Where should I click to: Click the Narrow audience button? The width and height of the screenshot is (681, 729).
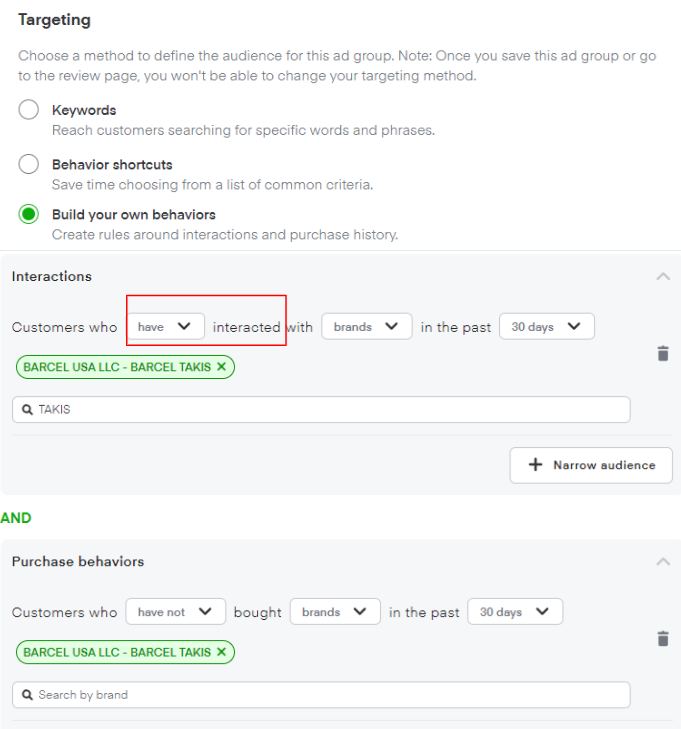[x=591, y=465]
